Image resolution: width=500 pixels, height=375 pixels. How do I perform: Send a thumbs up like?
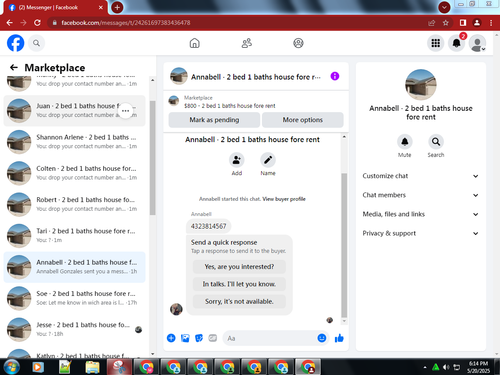point(339,338)
